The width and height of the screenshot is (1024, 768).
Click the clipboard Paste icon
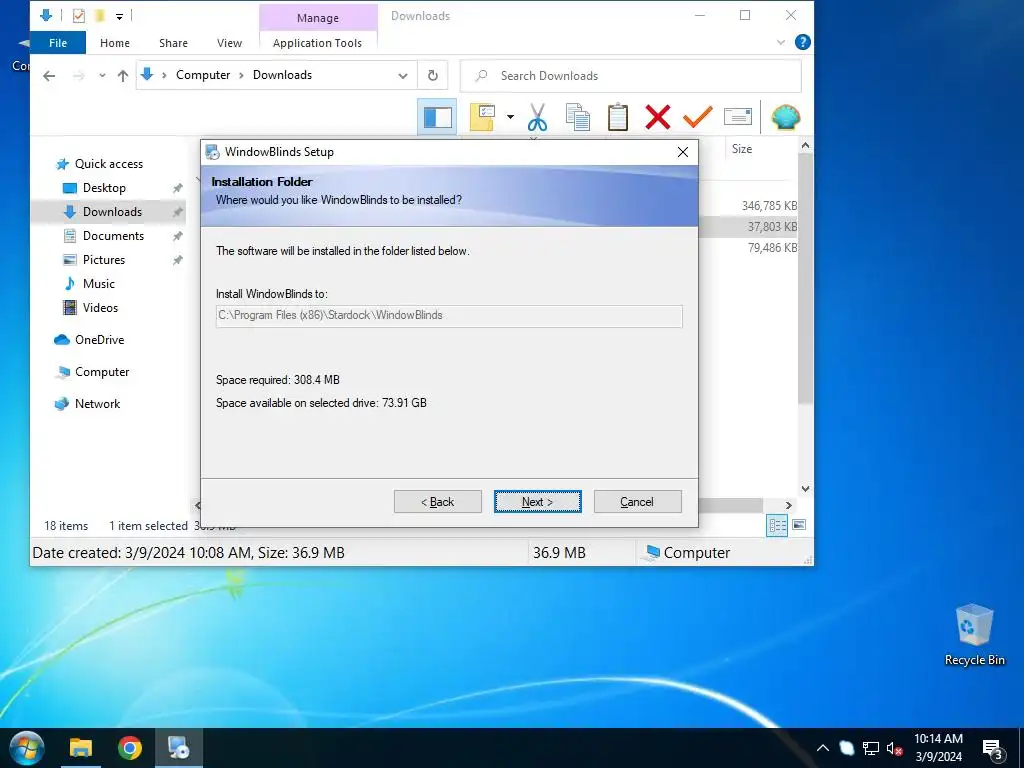click(618, 118)
